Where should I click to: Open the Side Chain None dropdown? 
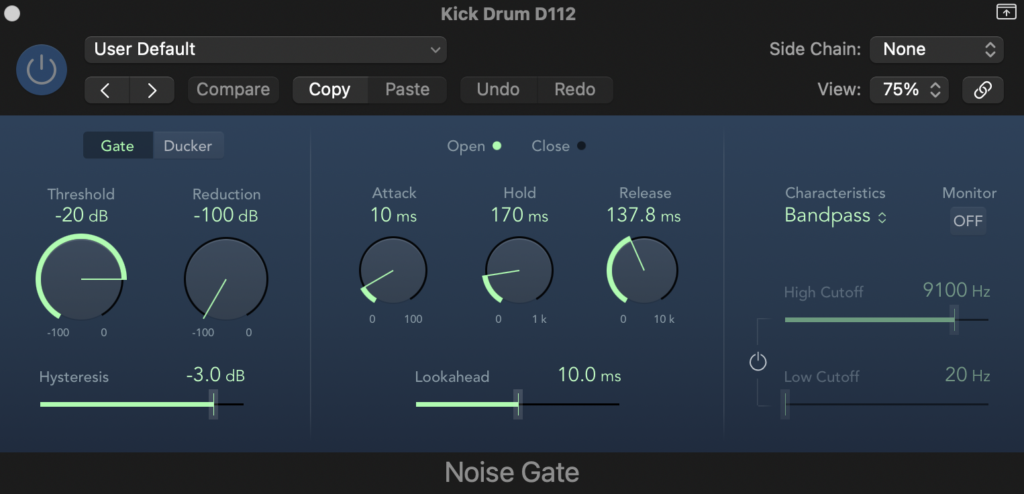(x=936, y=49)
